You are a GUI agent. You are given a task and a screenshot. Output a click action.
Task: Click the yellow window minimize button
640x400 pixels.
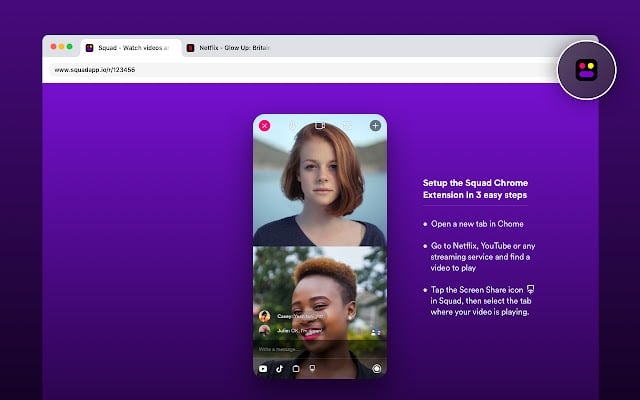62,47
